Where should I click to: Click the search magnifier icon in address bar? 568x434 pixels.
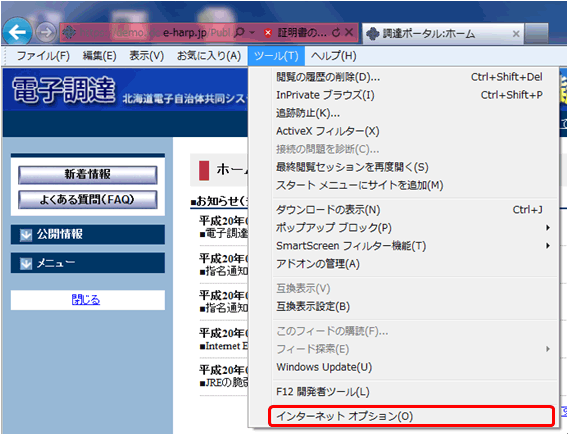[x=239, y=33]
